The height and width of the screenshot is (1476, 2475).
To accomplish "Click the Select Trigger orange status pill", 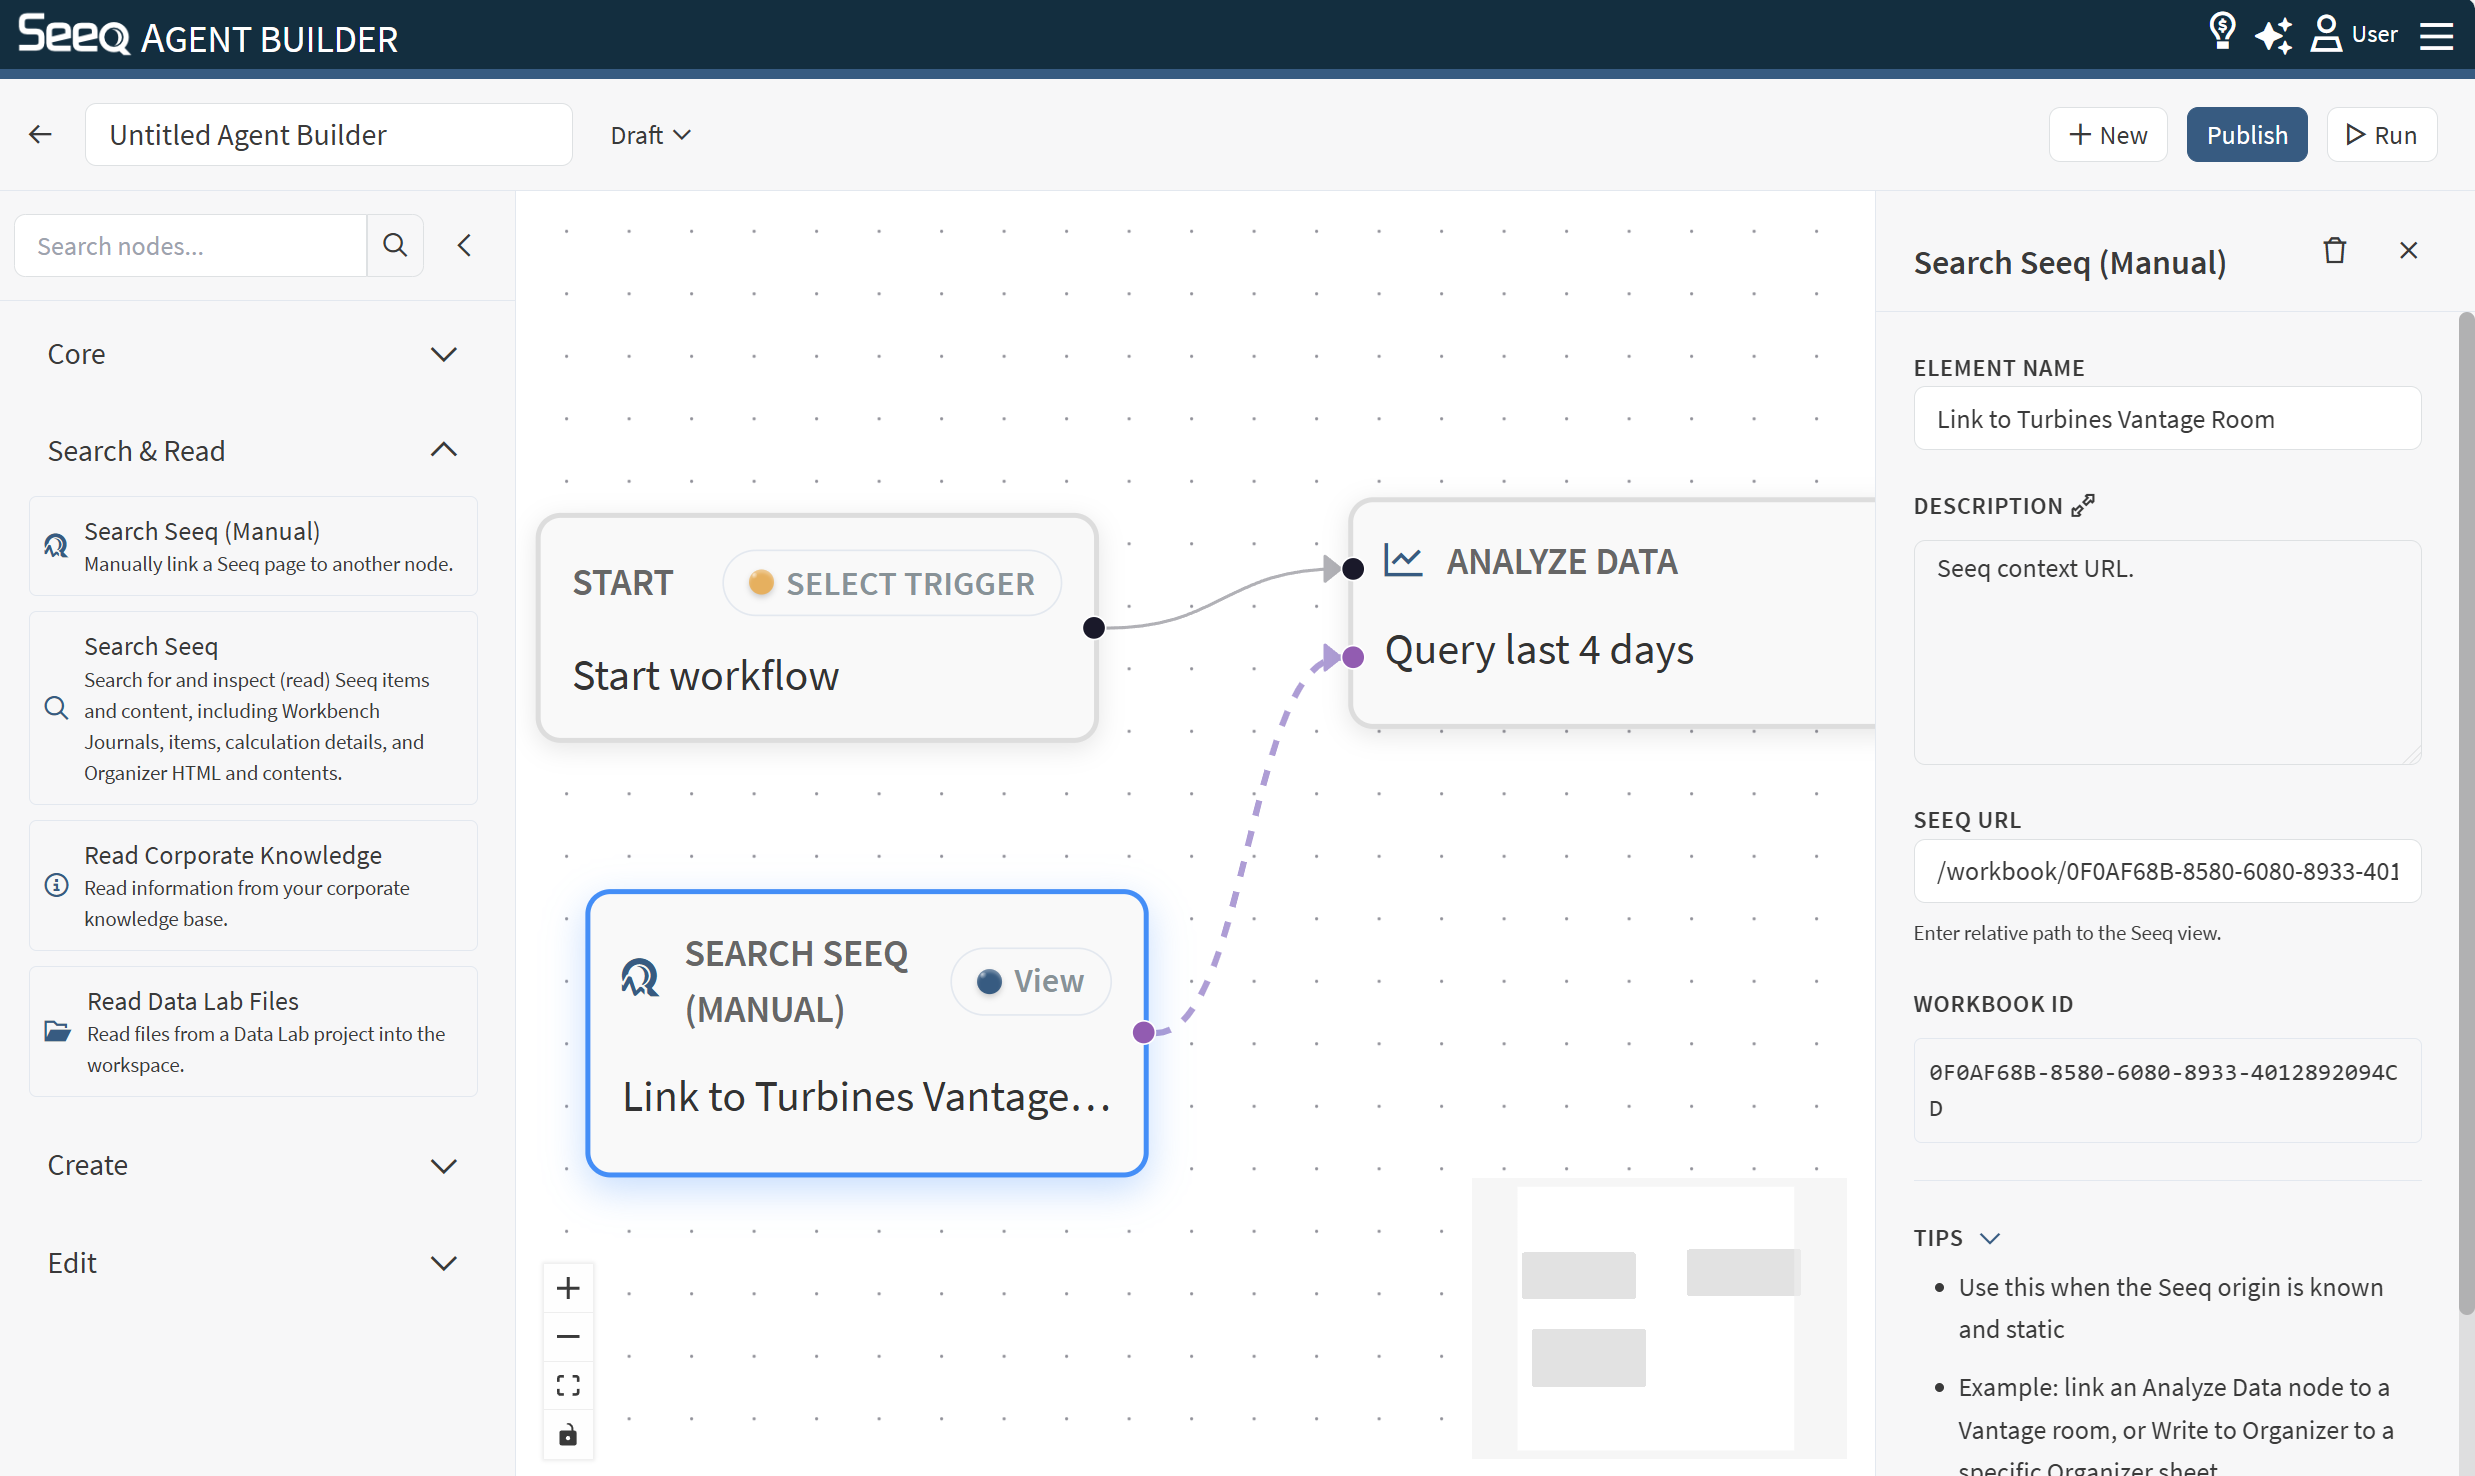I will (x=892, y=583).
